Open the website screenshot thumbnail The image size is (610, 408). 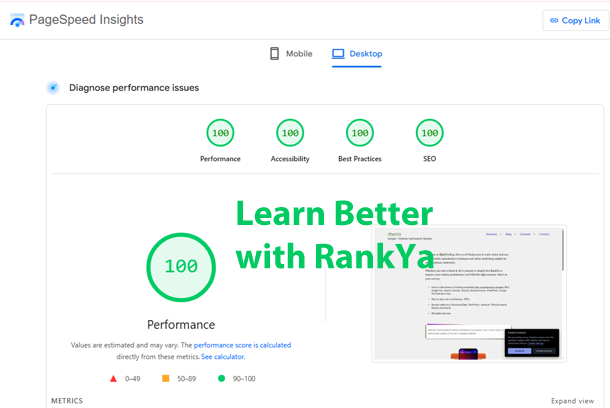pyautogui.click(x=469, y=294)
